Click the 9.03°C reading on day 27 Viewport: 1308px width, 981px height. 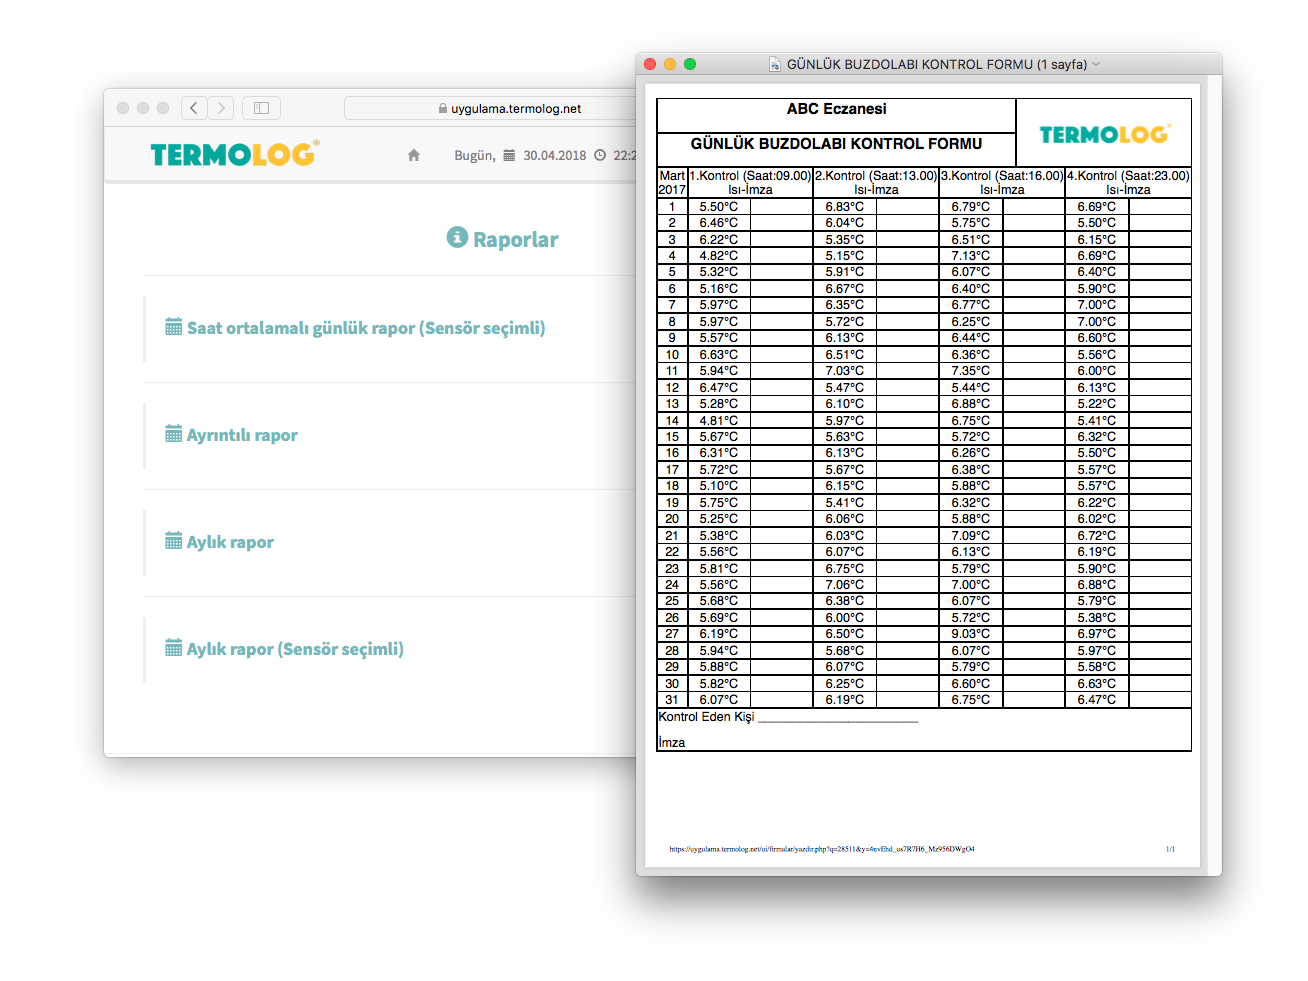pyautogui.click(x=971, y=634)
